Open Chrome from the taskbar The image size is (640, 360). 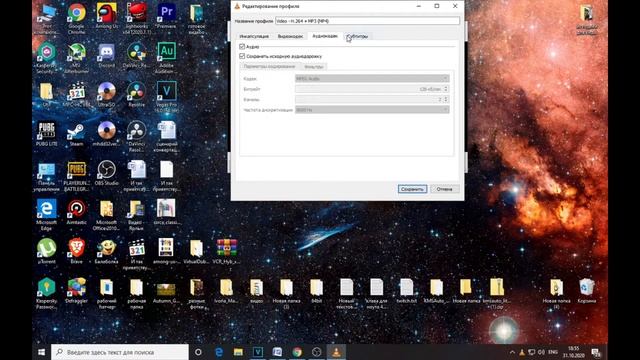tap(297, 352)
